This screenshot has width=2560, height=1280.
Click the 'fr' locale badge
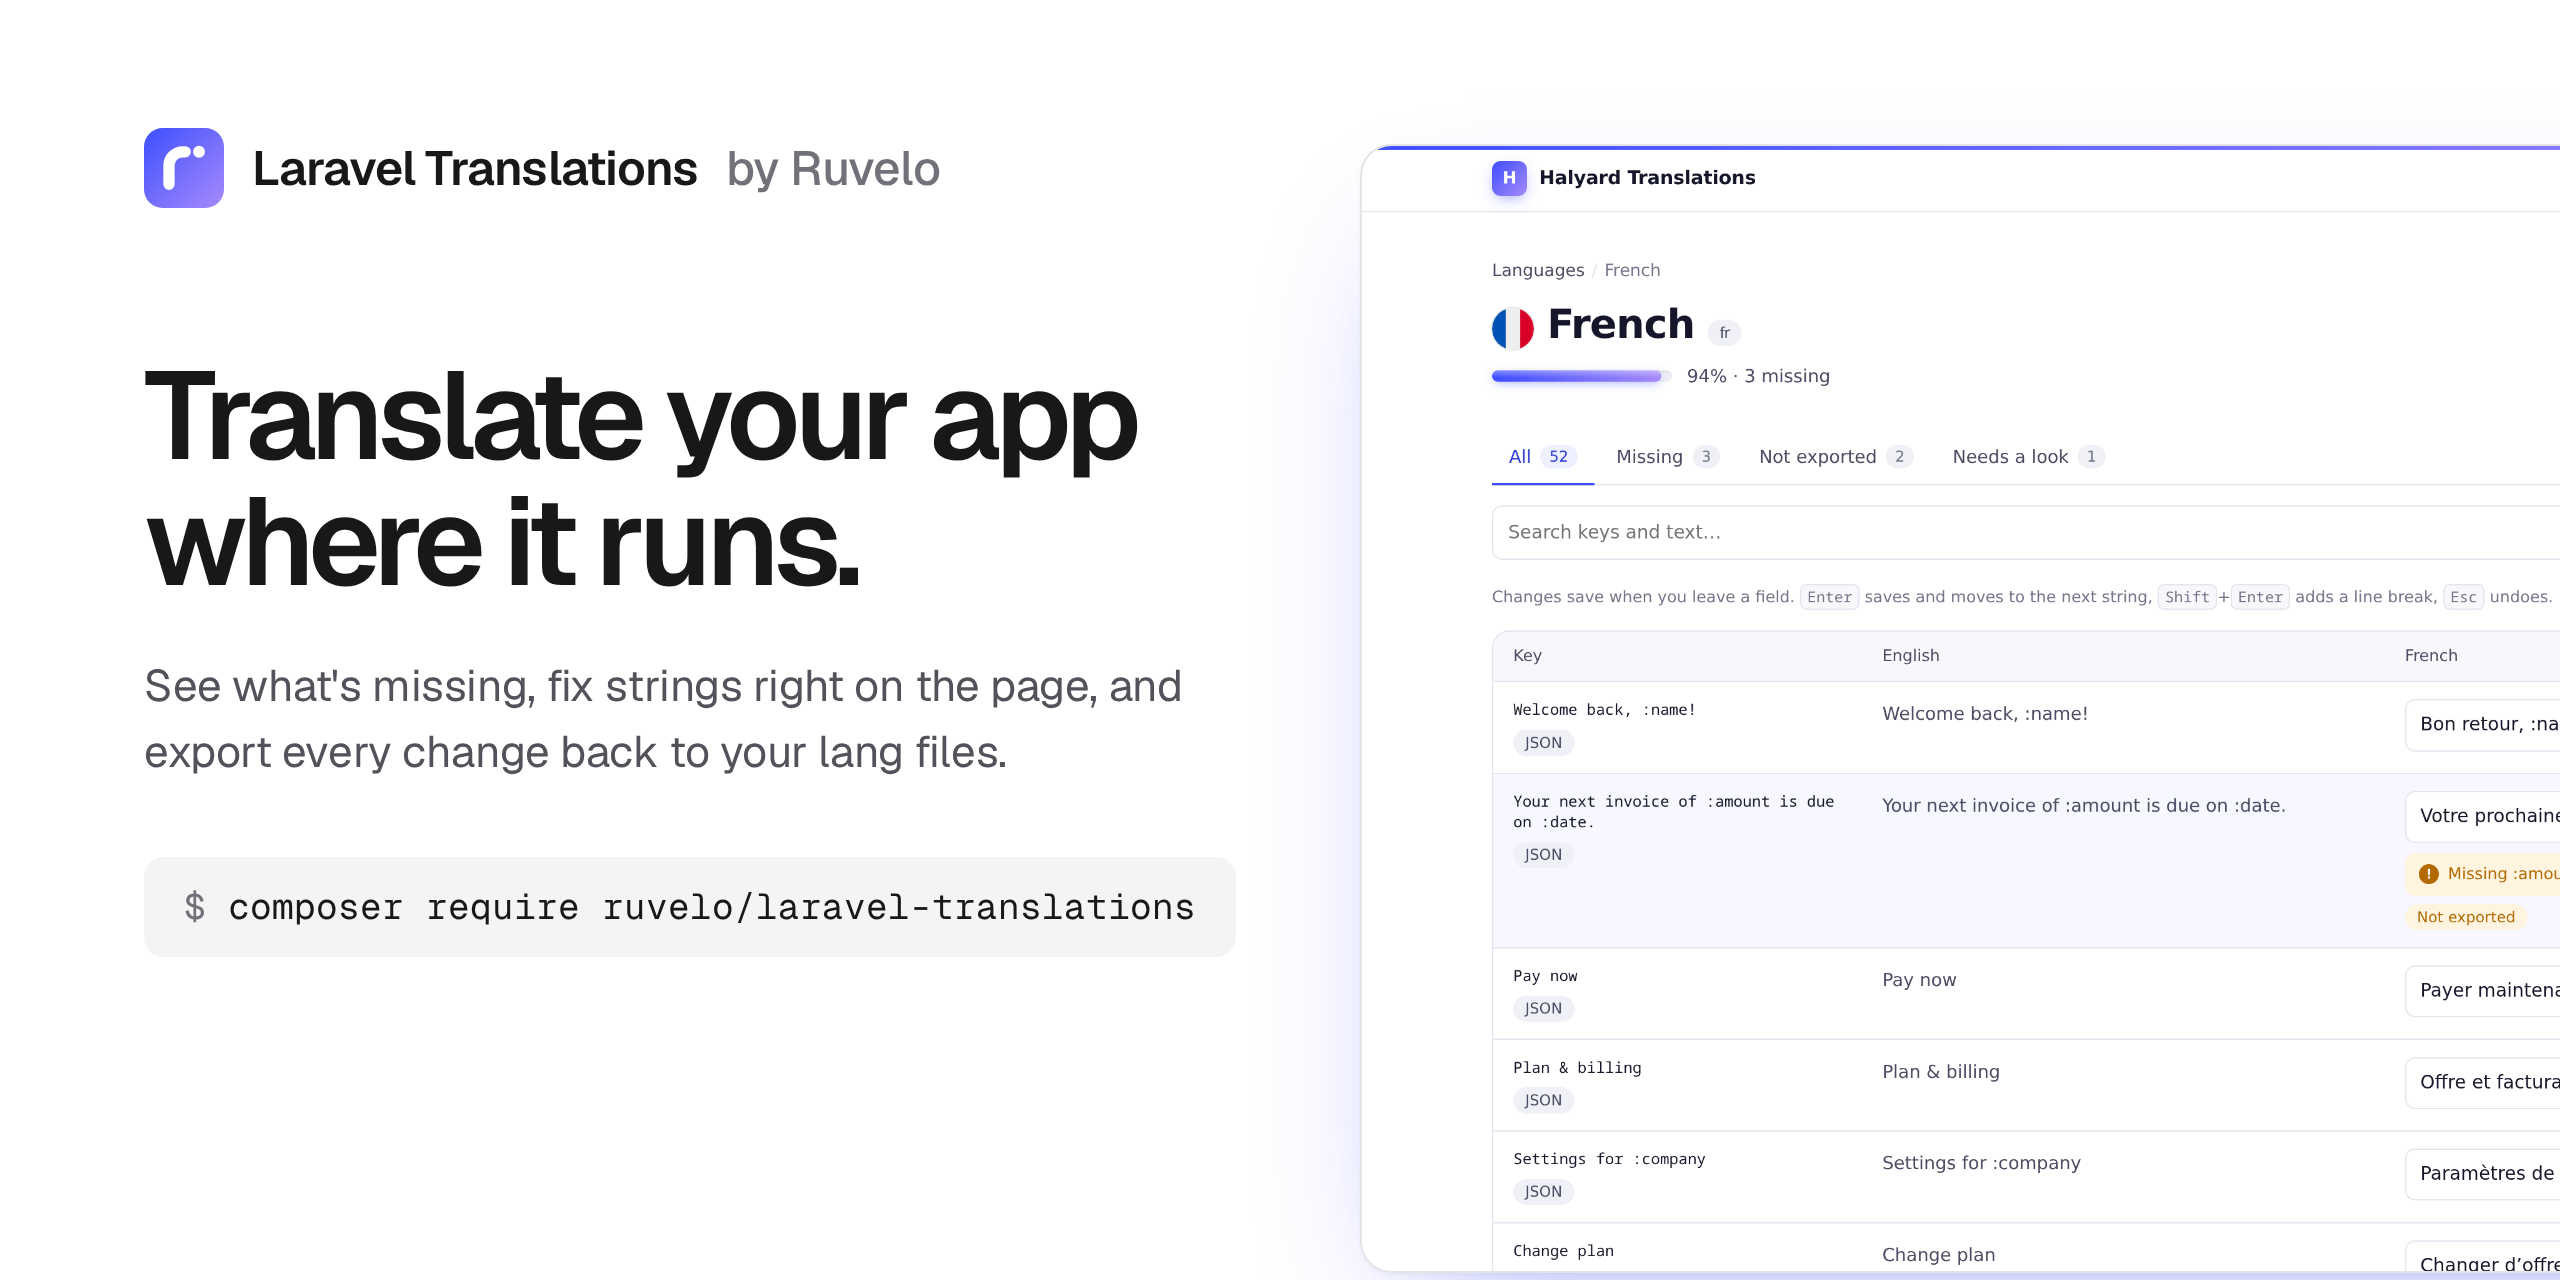pos(1724,332)
